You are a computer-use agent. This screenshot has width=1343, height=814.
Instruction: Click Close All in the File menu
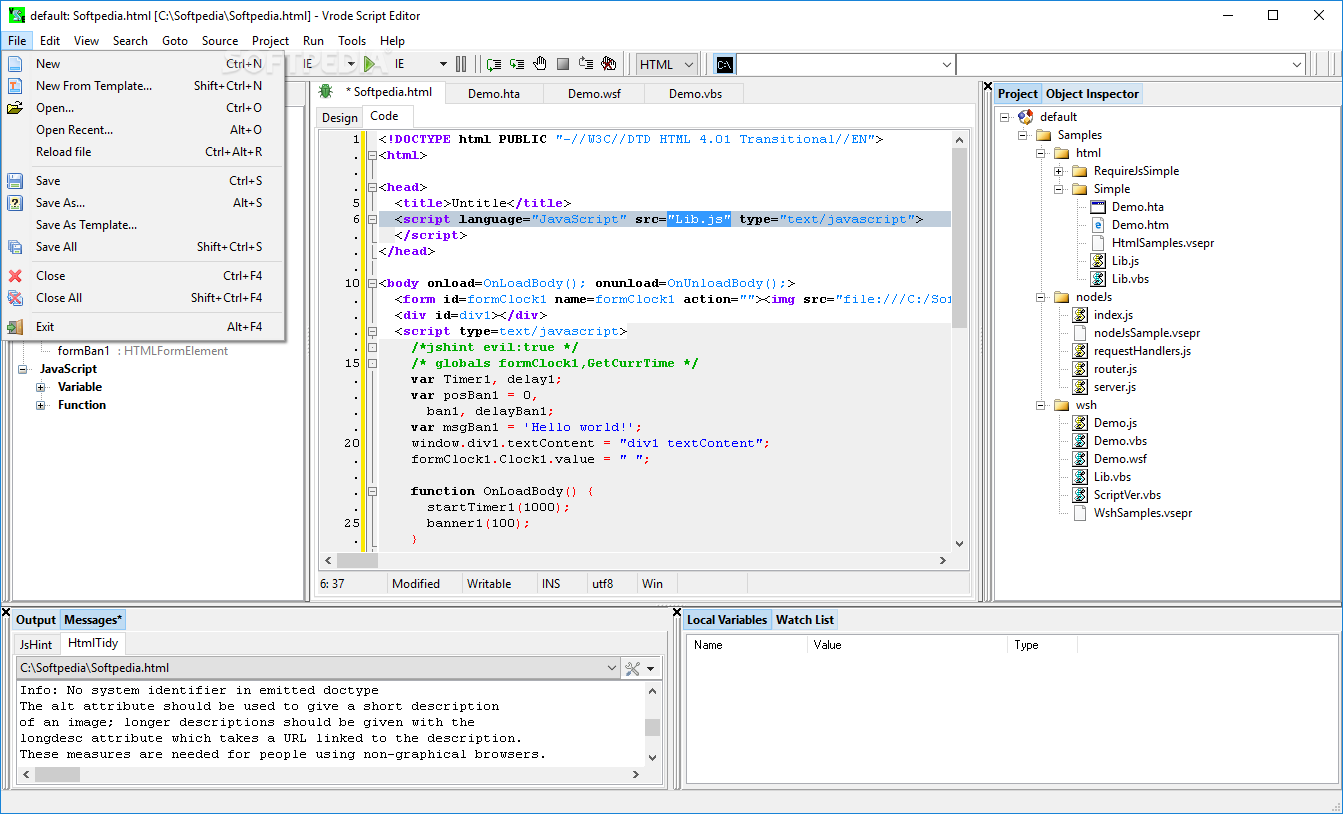pyautogui.click(x=144, y=298)
